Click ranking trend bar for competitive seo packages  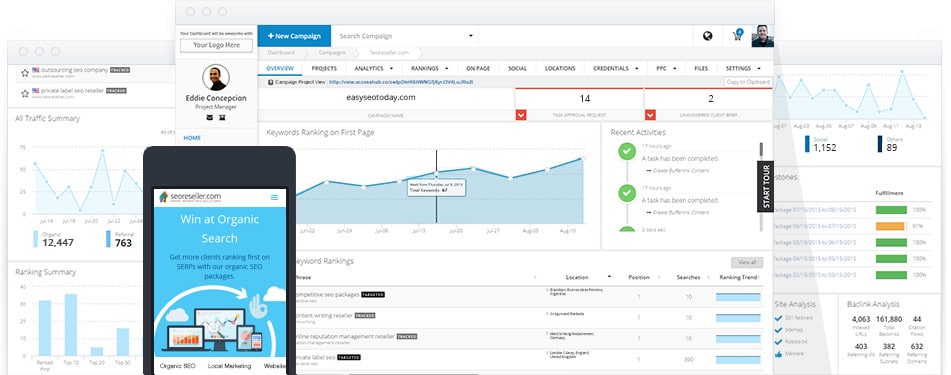(x=738, y=297)
